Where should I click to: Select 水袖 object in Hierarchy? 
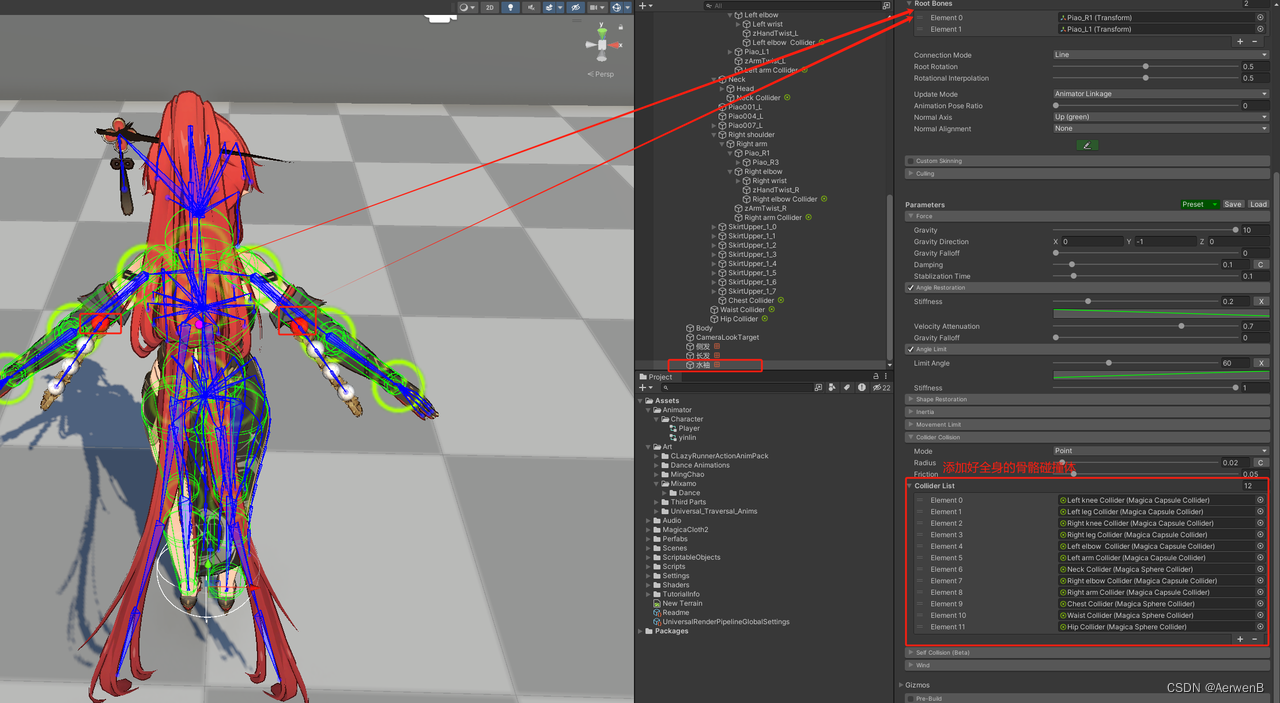pyautogui.click(x=703, y=365)
